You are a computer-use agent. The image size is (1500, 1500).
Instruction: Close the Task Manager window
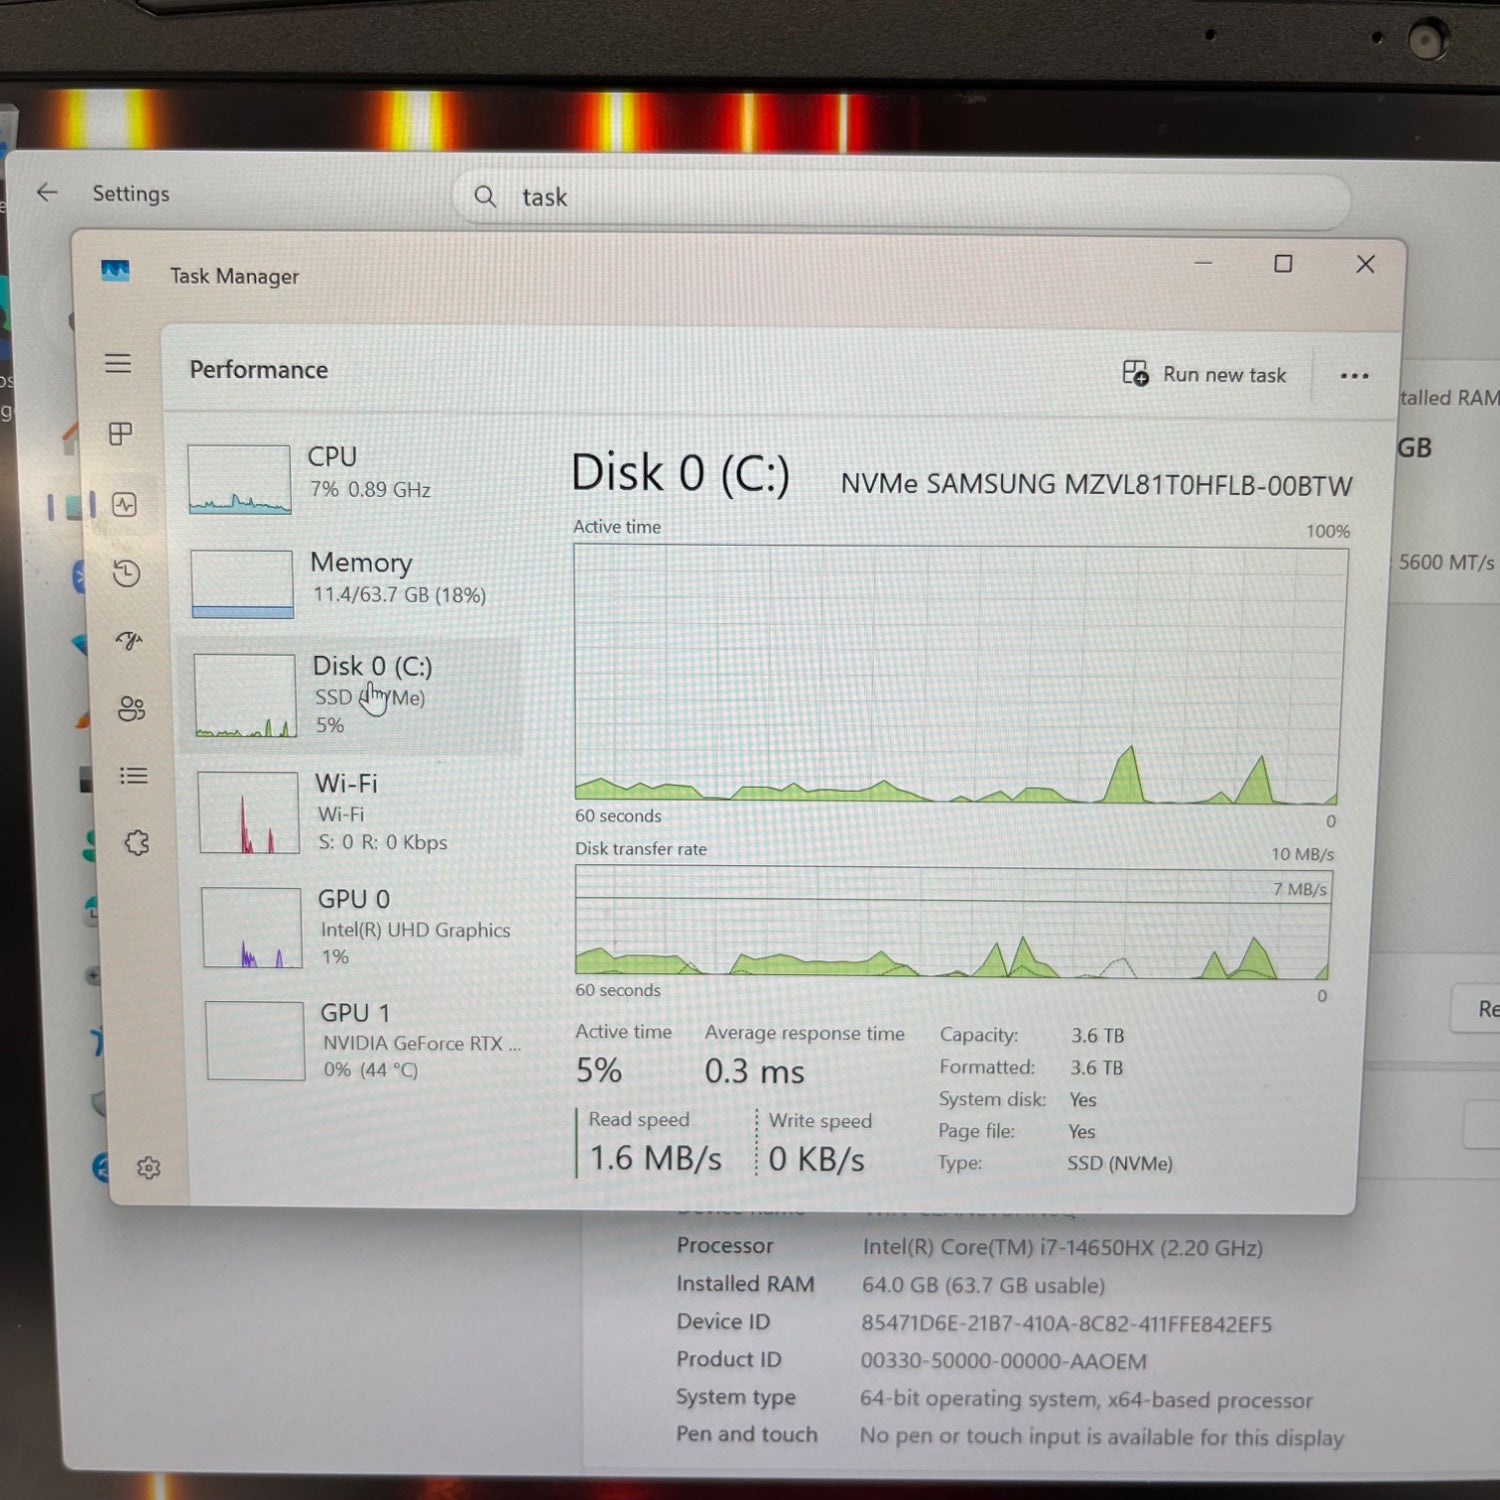pyautogui.click(x=1365, y=264)
